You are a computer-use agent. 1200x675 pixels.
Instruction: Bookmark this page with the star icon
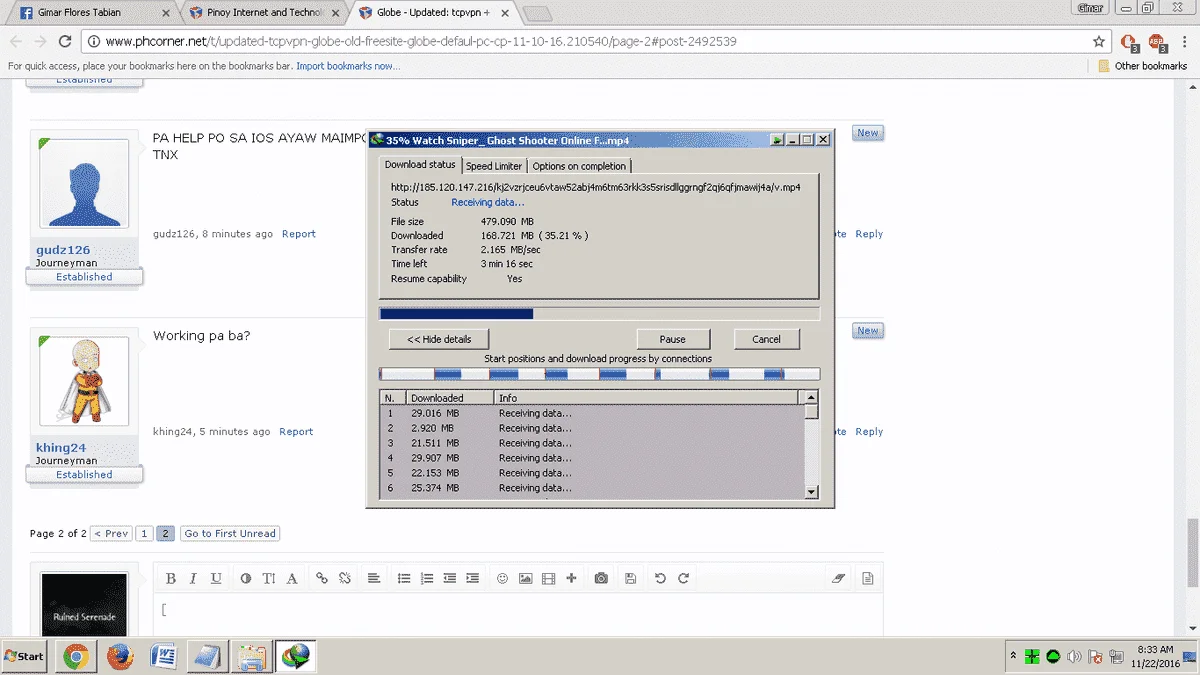1099,42
